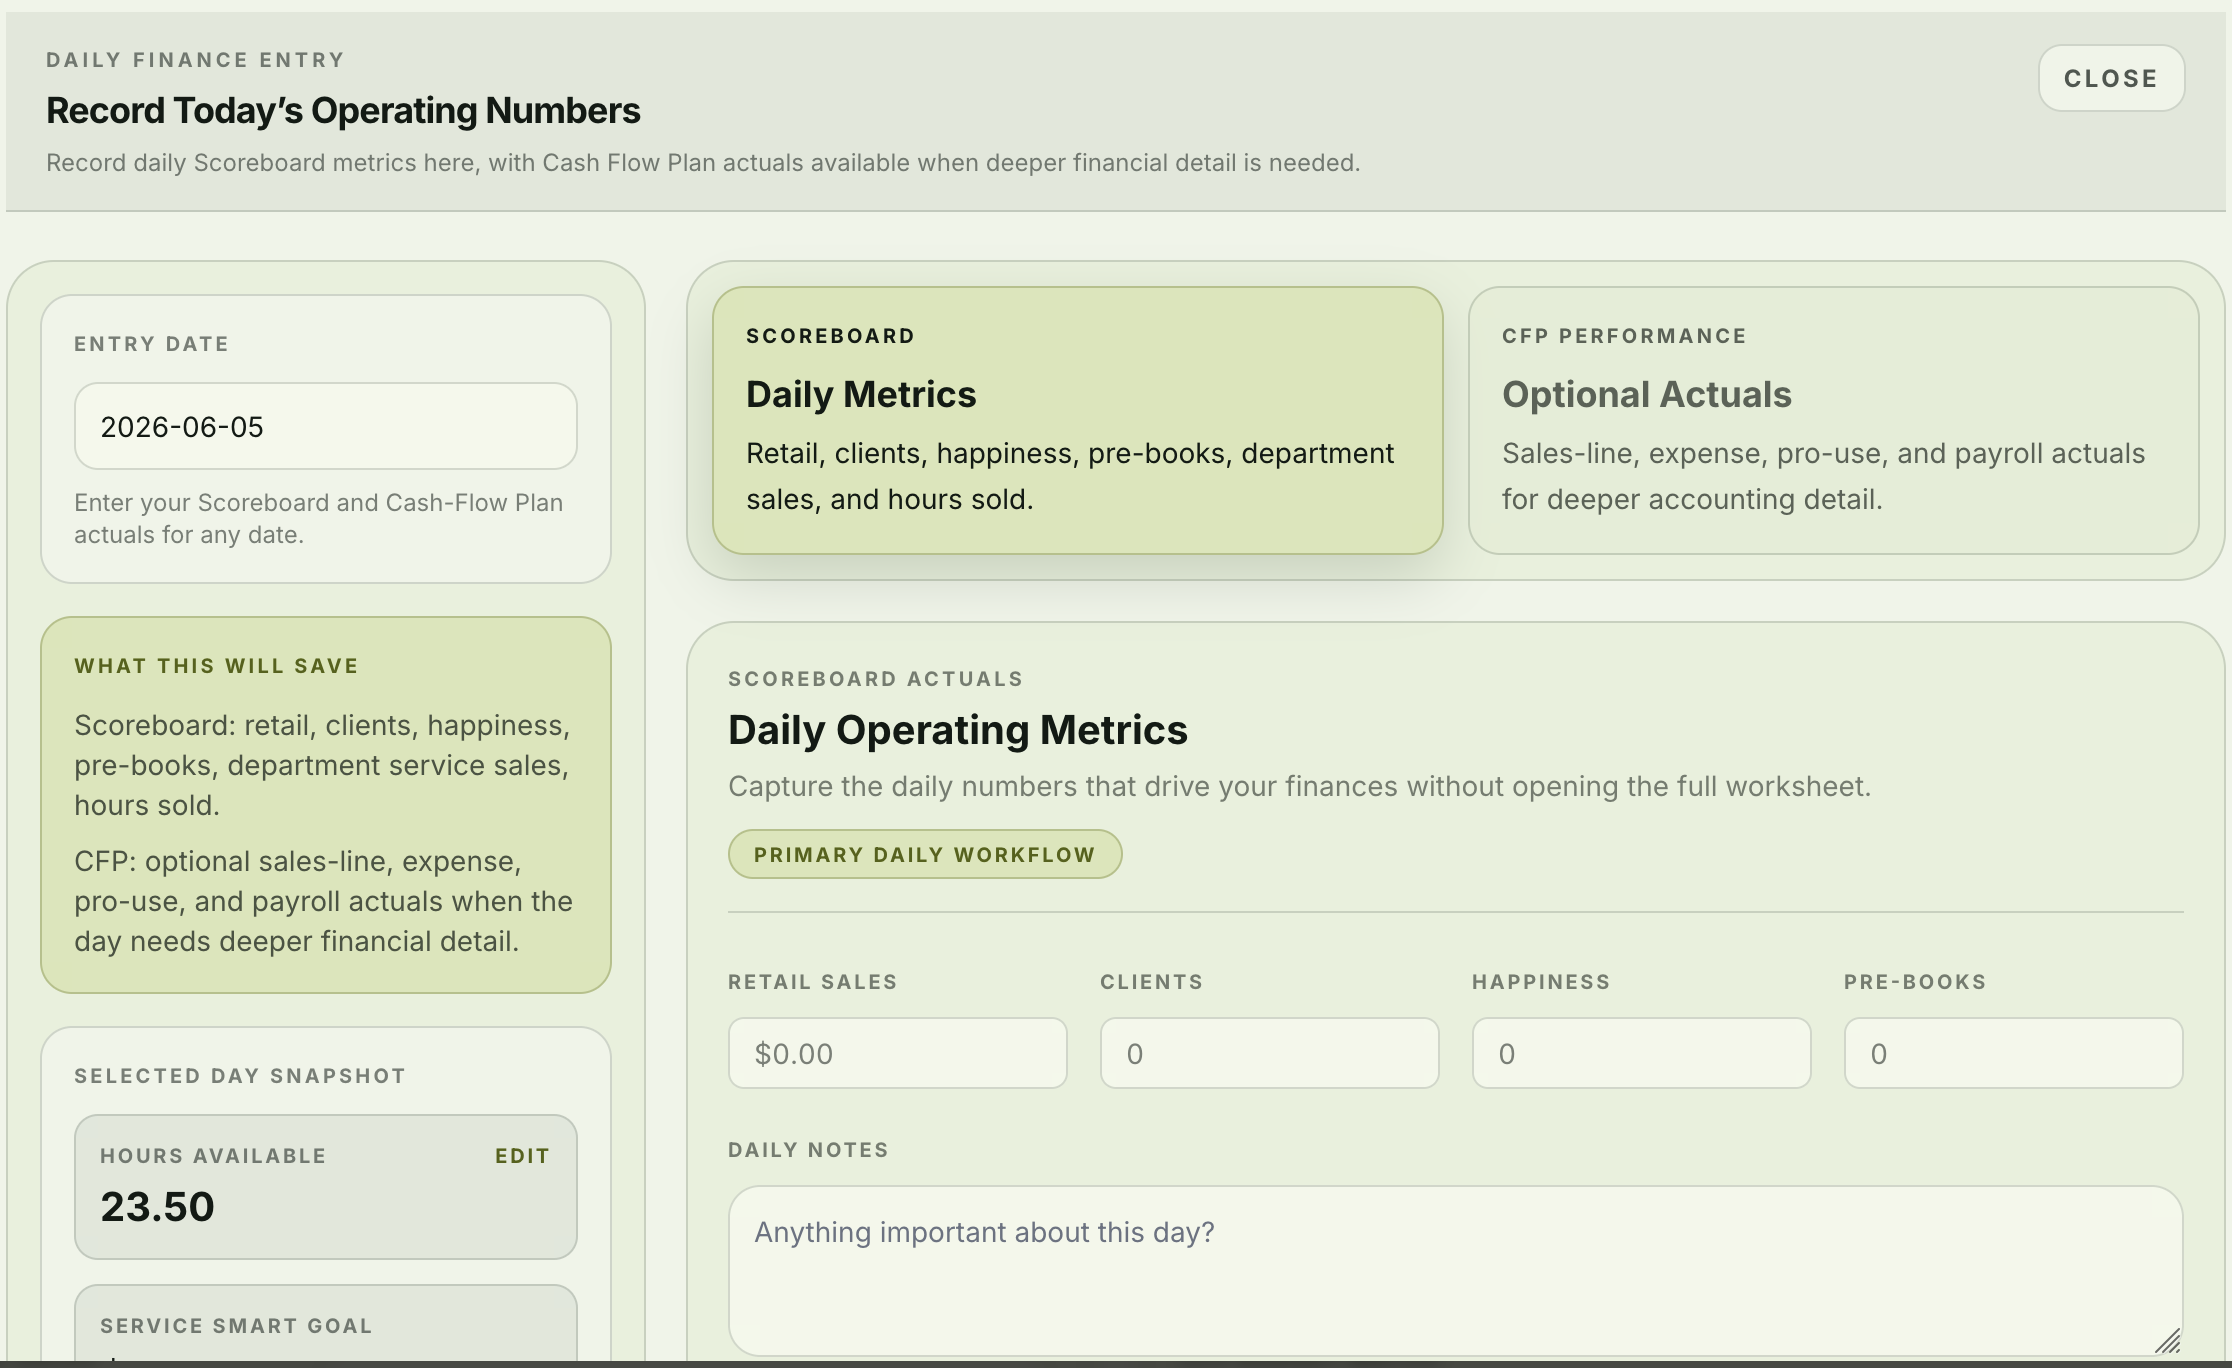Close the Daily Finance Entry panel

pos(2111,78)
